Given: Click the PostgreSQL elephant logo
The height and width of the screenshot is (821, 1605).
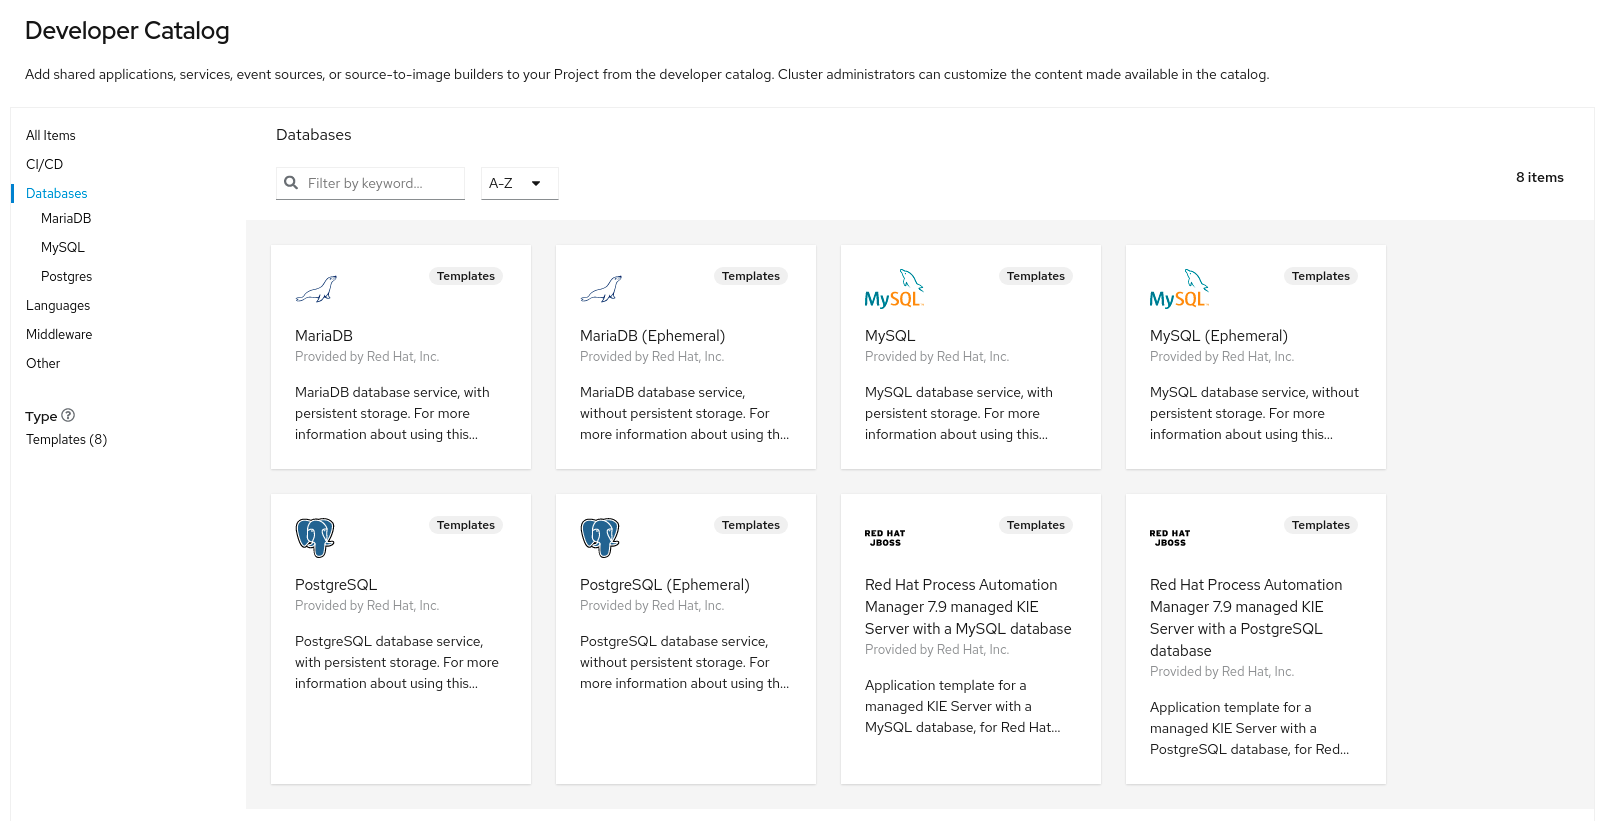Looking at the screenshot, I should coord(315,538).
